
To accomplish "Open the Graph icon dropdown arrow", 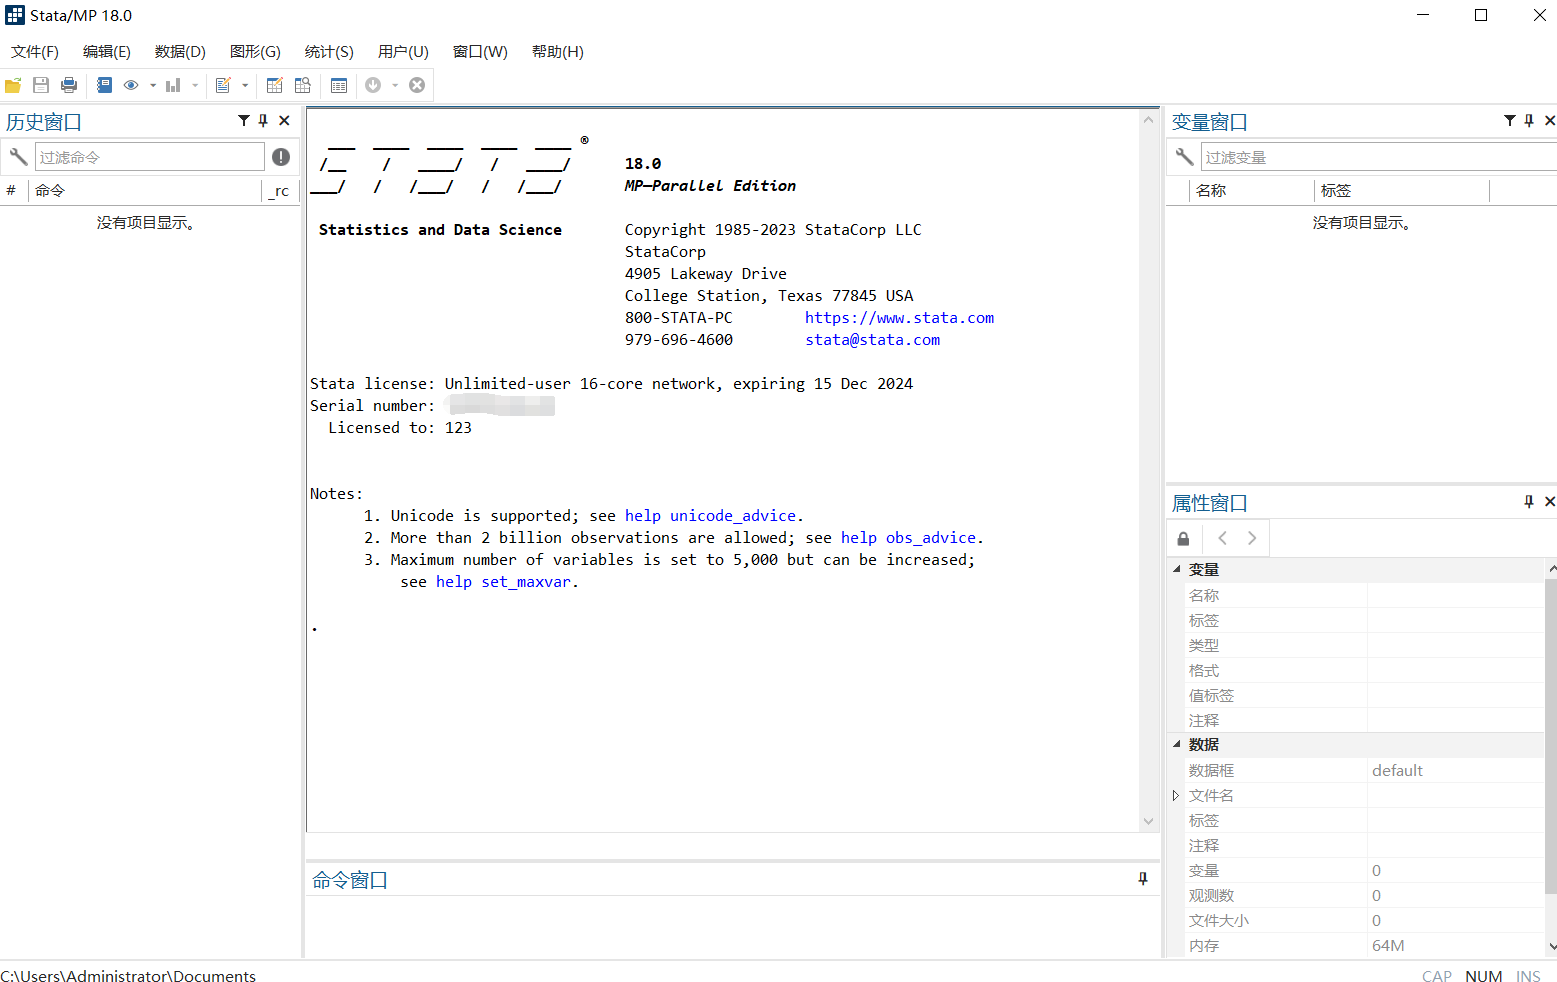I will pos(195,86).
